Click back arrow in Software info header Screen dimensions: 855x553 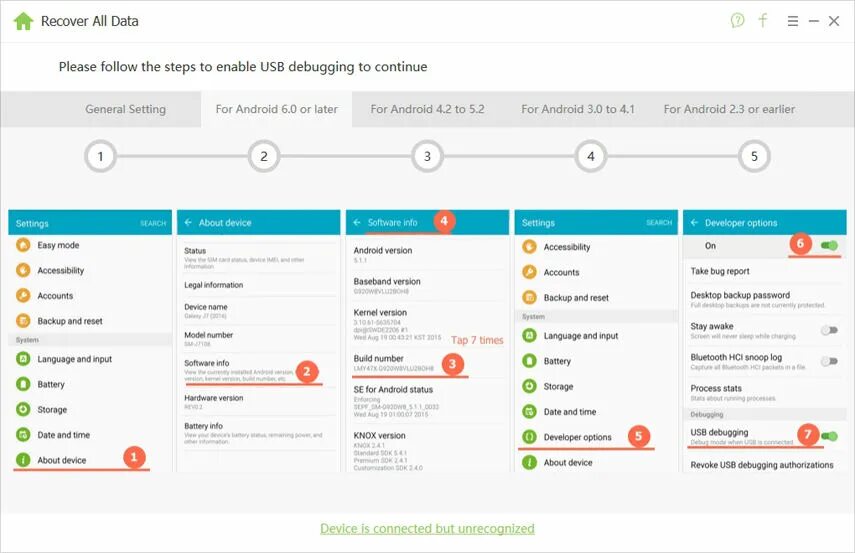pyautogui.click(x=357, y=223)
